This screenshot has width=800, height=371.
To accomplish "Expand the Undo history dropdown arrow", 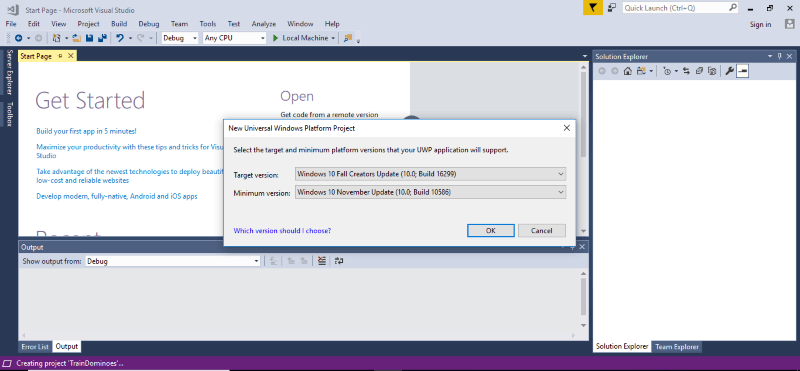I will [131, 38].
